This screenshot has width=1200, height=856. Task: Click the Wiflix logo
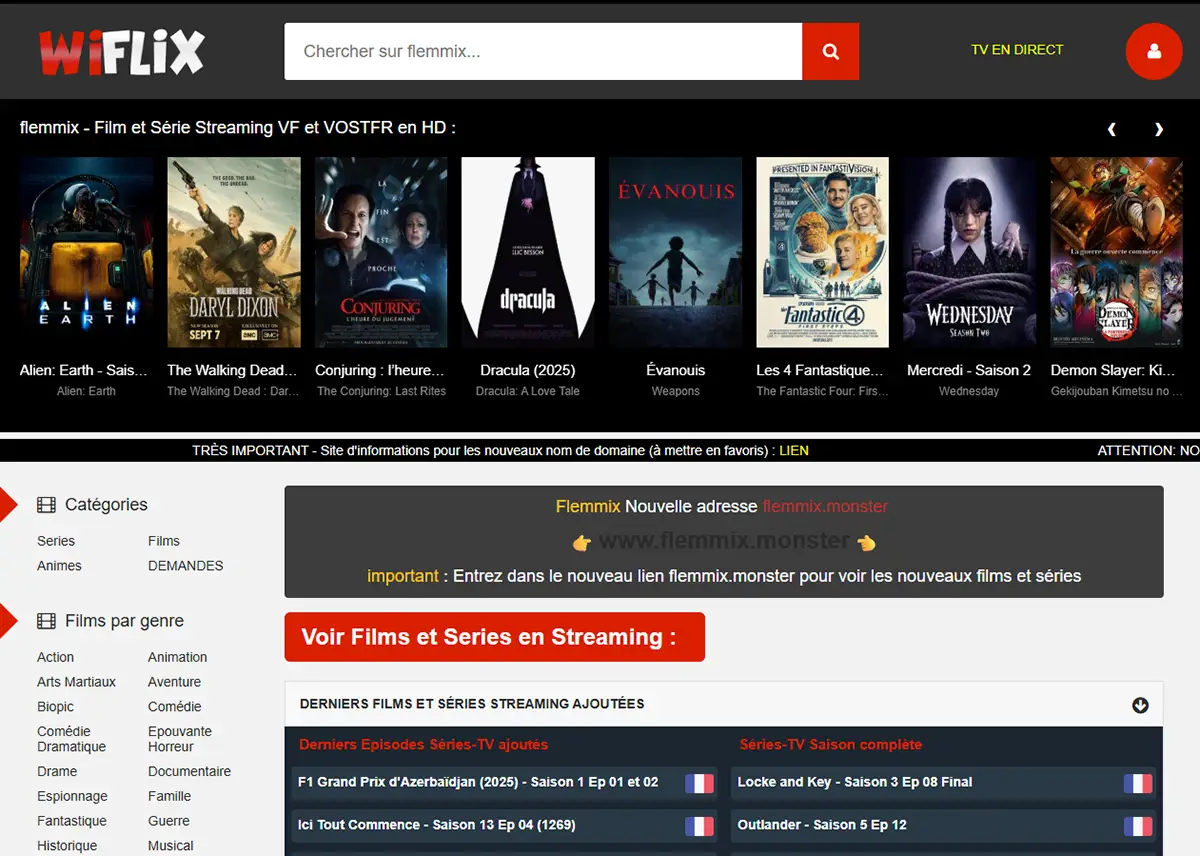coord(121,52)
